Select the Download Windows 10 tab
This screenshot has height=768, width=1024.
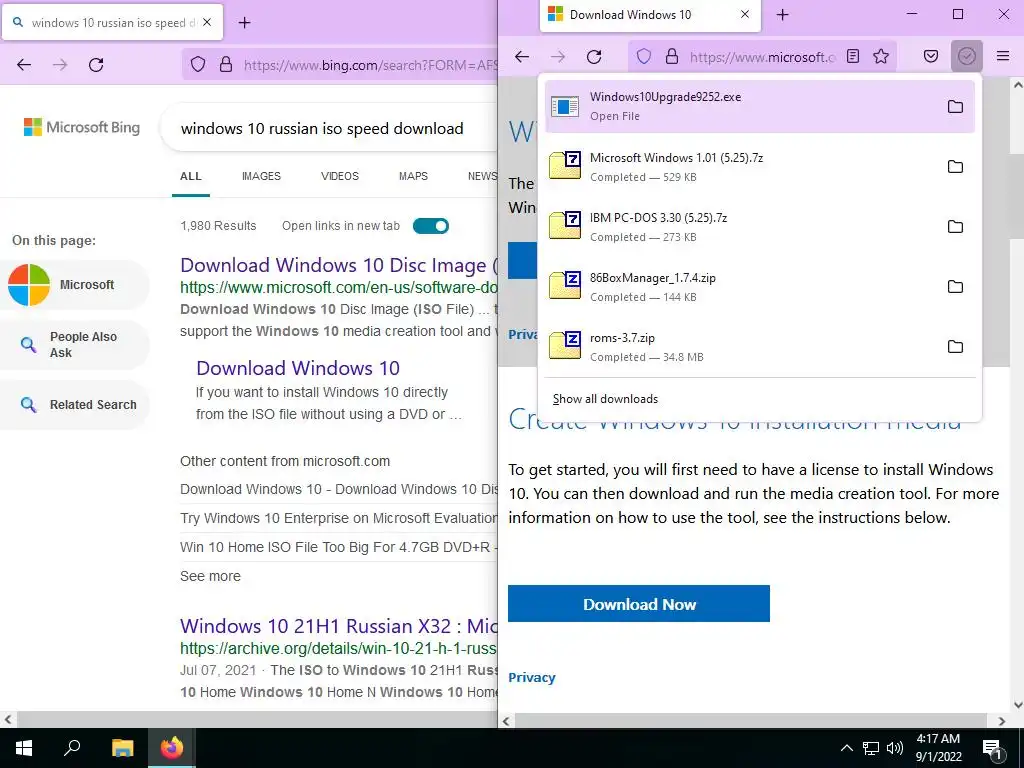(650, 15)
